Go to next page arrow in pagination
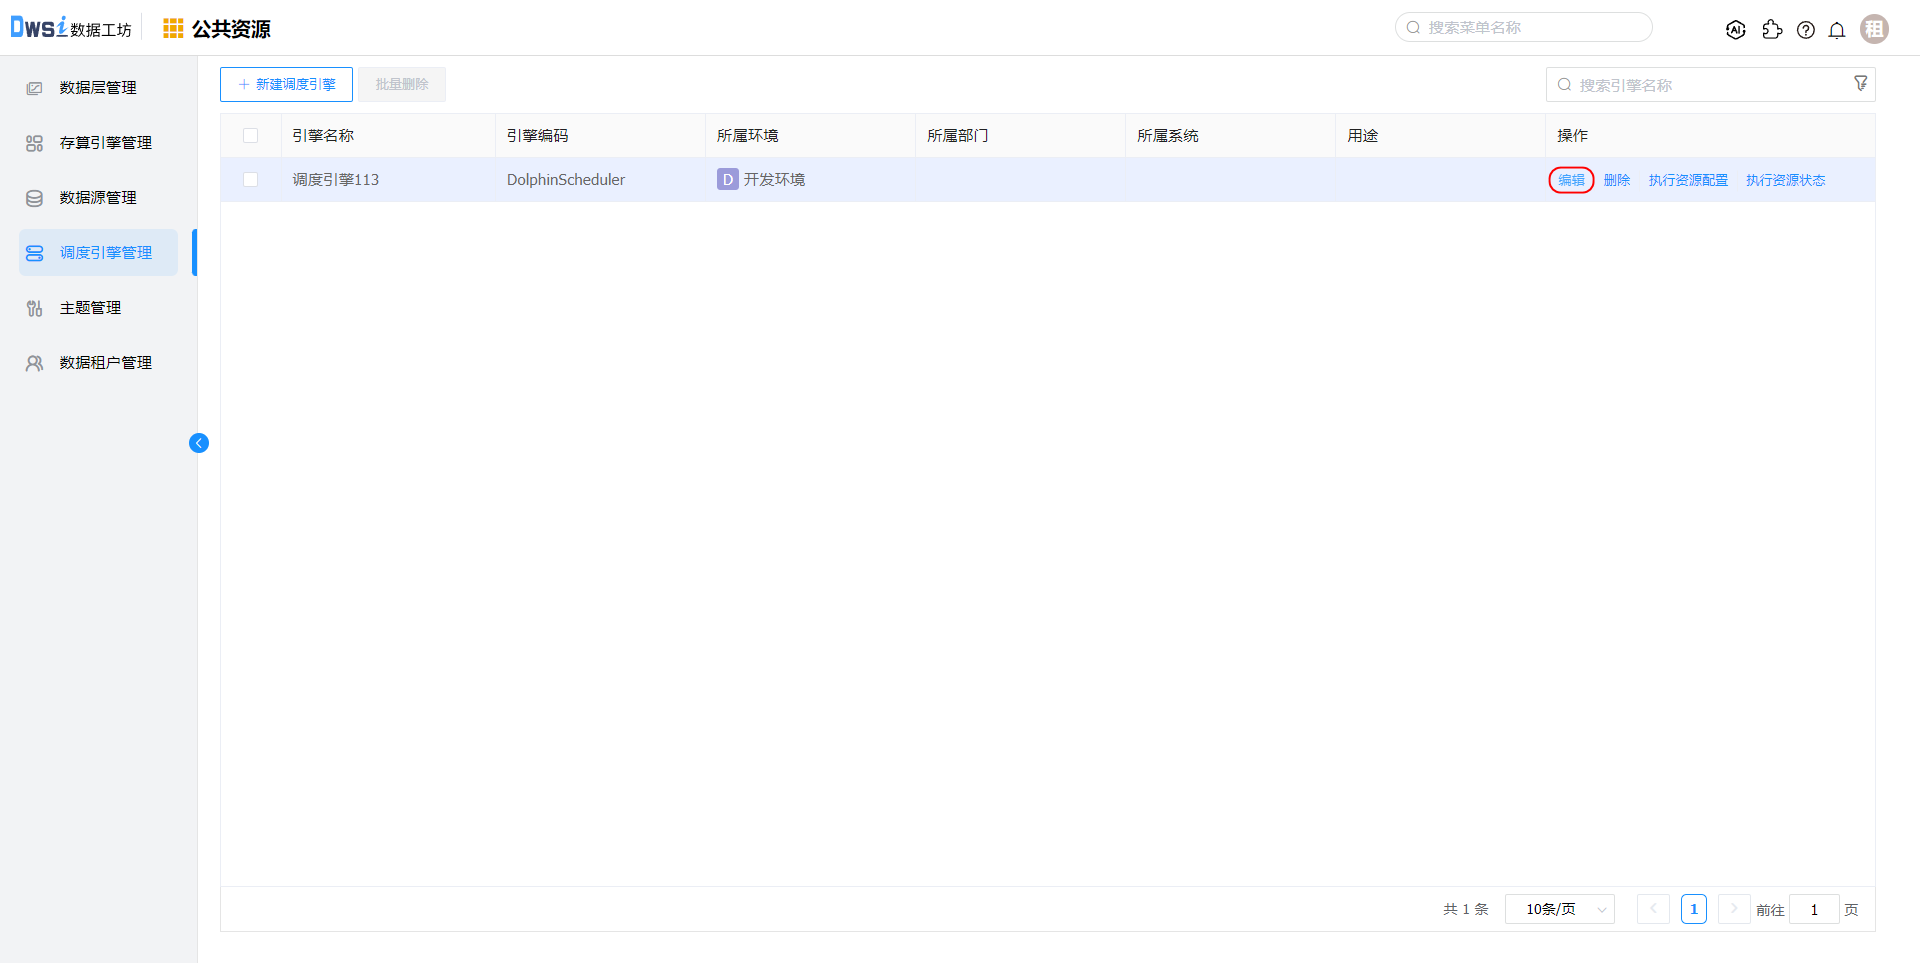The width and height of the screenshot is (1920, 963). point(1734,909)
